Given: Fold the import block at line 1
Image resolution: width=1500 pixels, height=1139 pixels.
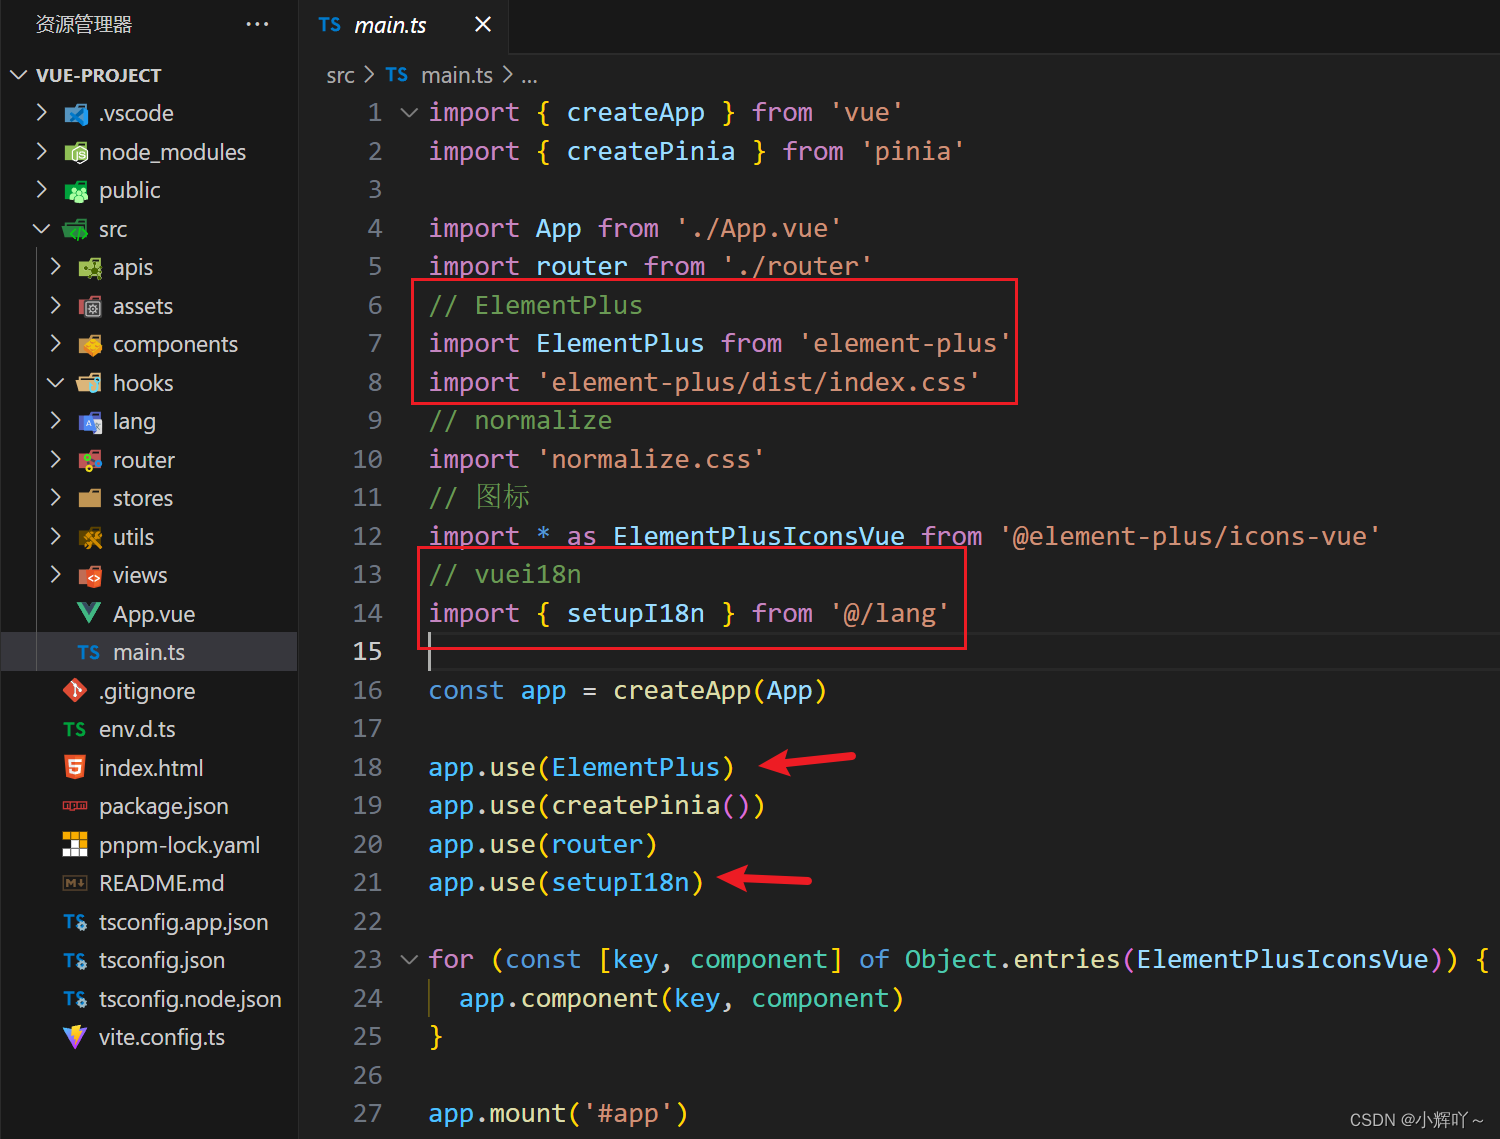Looking at the screenshot, I should 409,112.
